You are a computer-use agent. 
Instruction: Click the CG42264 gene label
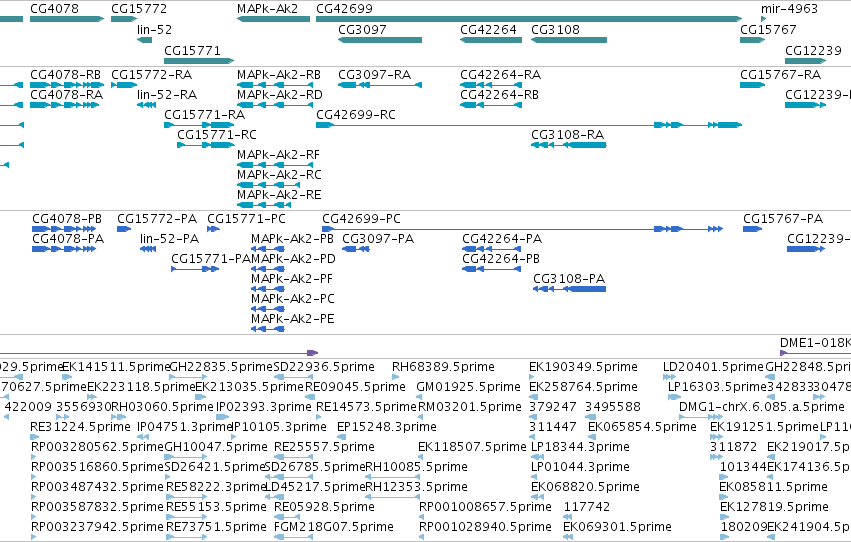[x=488, y=30]
